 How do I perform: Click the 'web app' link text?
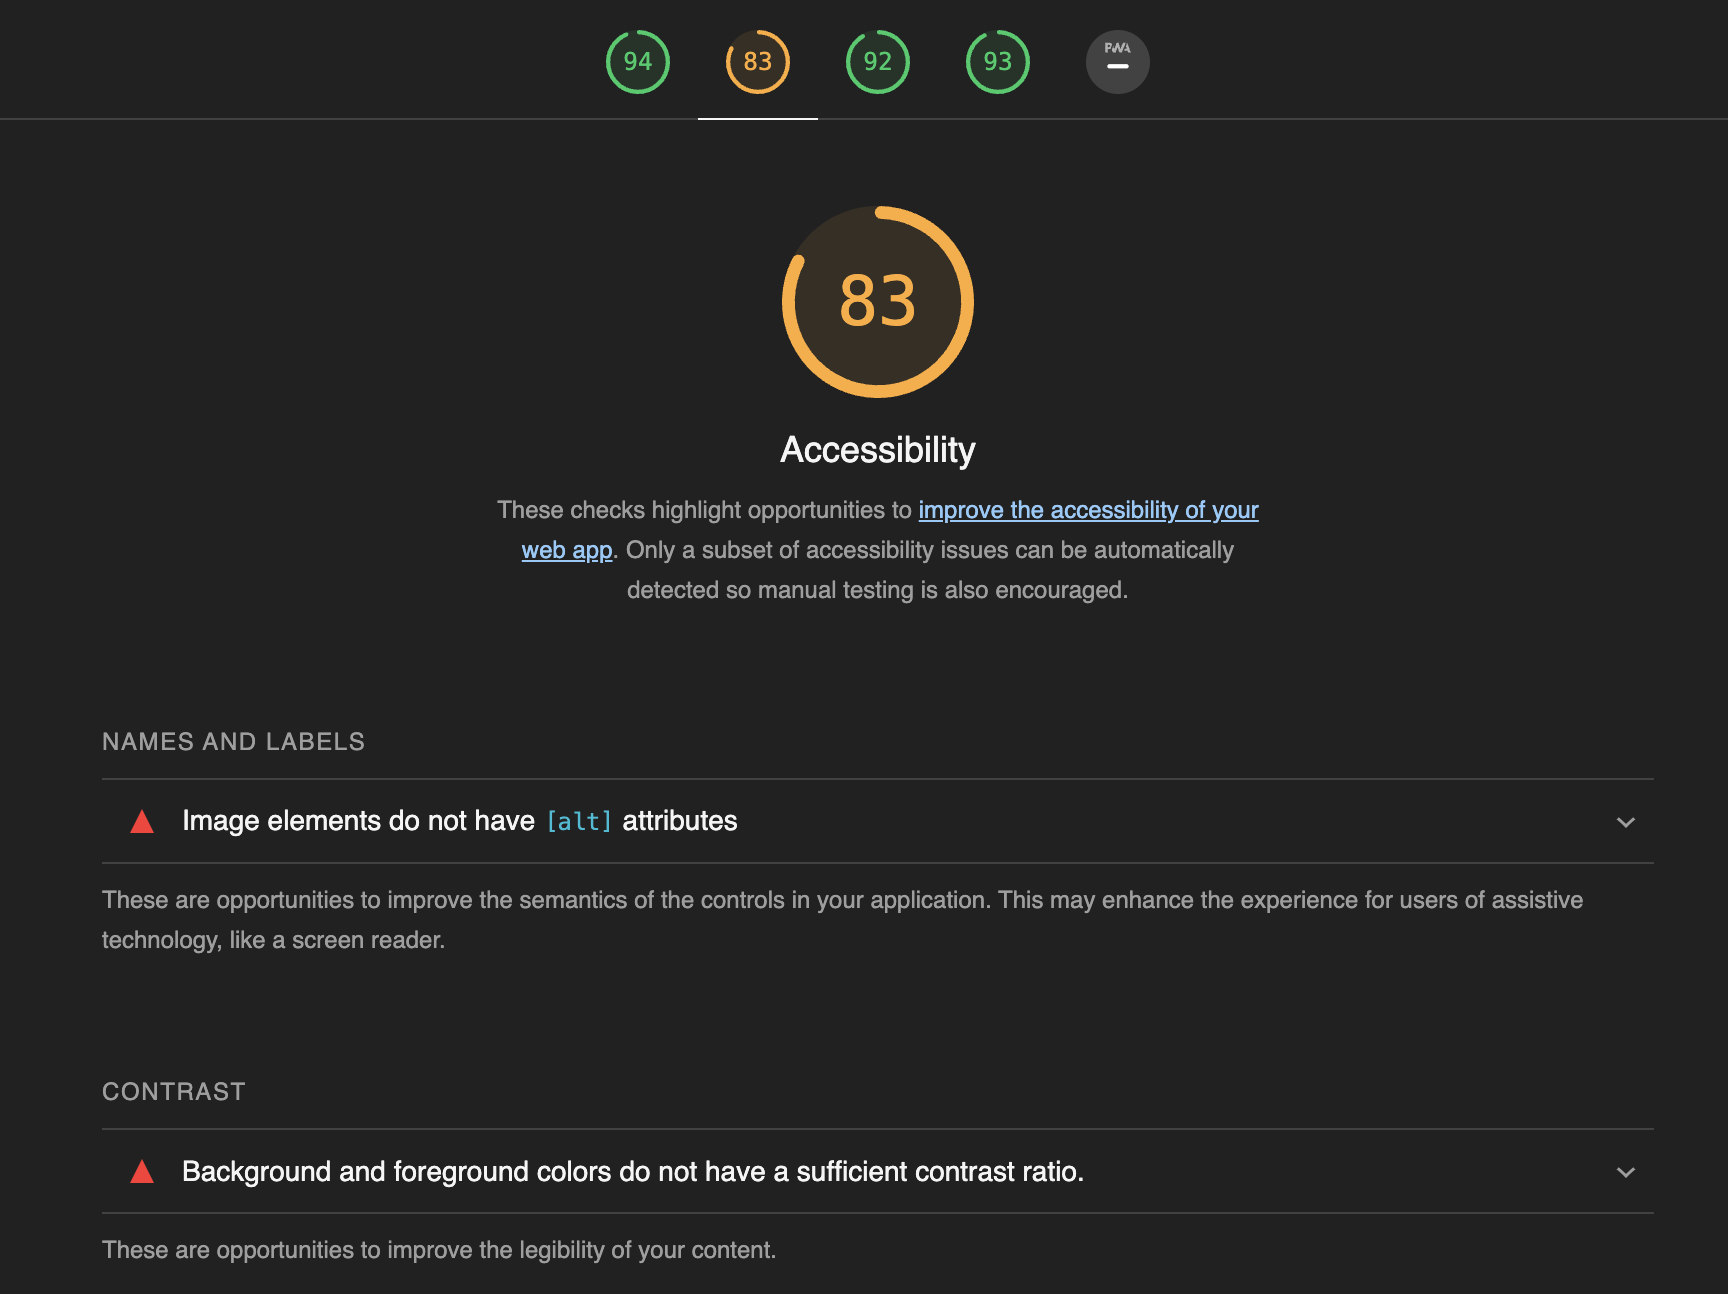[x=567, y=550]
